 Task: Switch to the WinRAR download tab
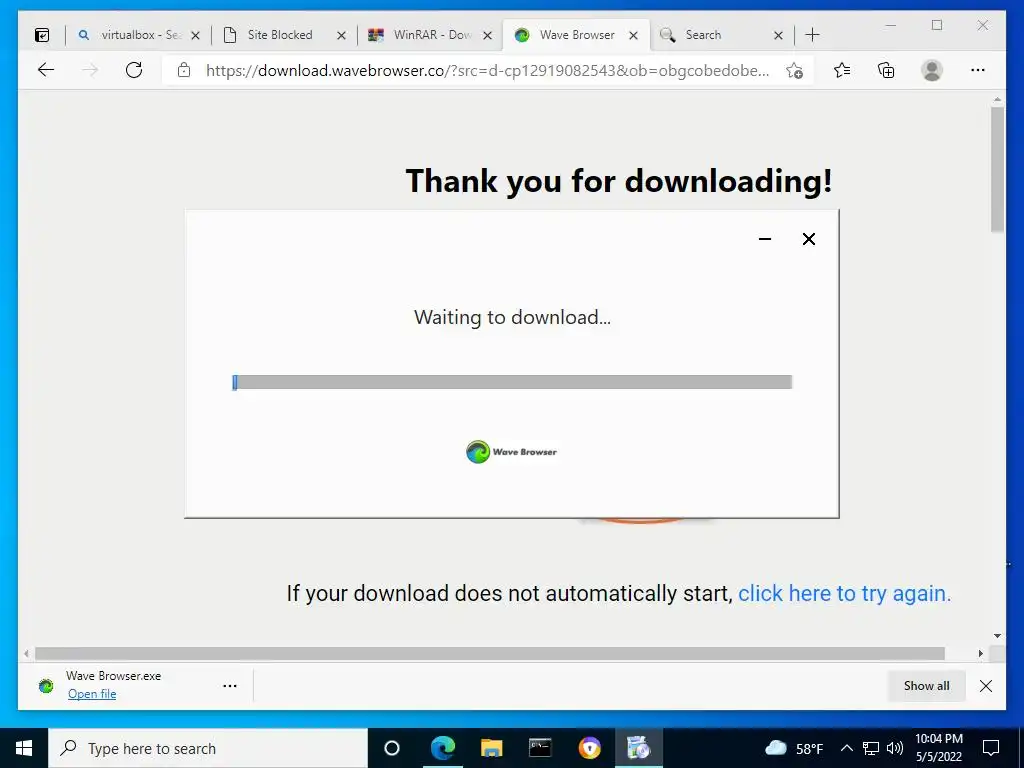(x=428, y=35)
